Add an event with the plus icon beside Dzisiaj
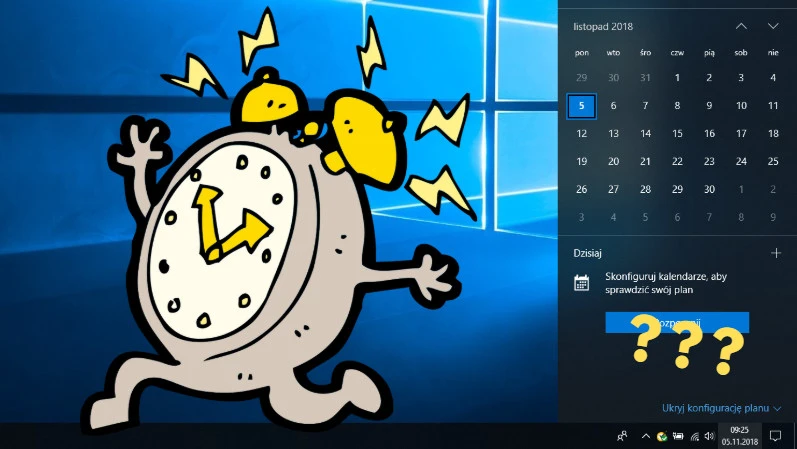 (x=776, y=253)
